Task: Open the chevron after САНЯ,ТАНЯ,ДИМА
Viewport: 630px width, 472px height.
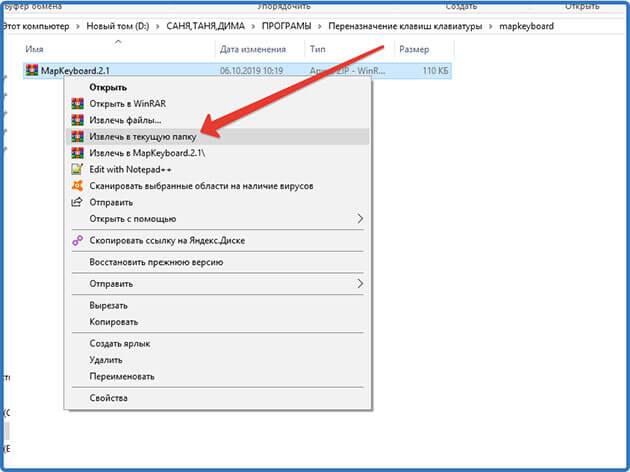Action: [253, 27]
